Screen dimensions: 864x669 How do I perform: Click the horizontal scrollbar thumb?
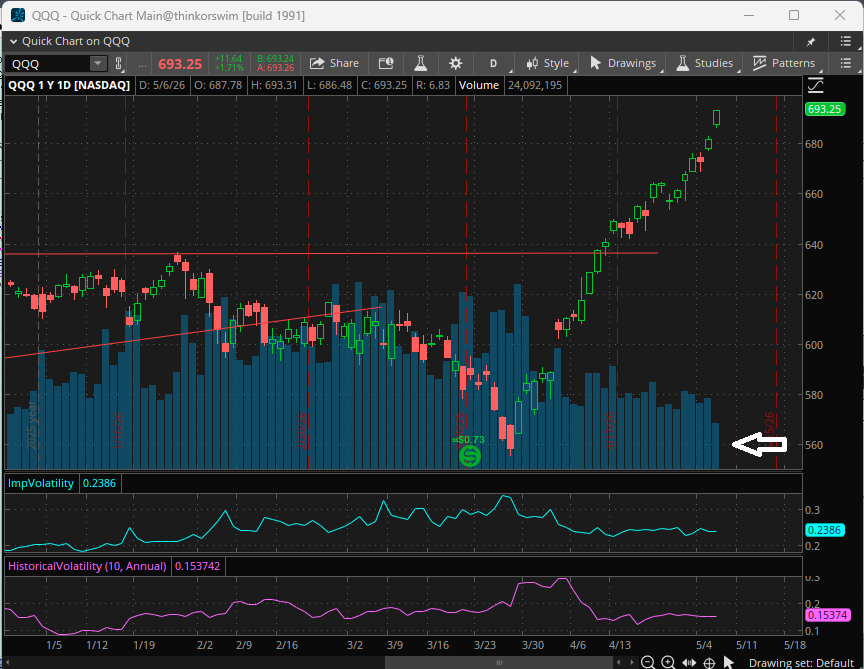498,662
